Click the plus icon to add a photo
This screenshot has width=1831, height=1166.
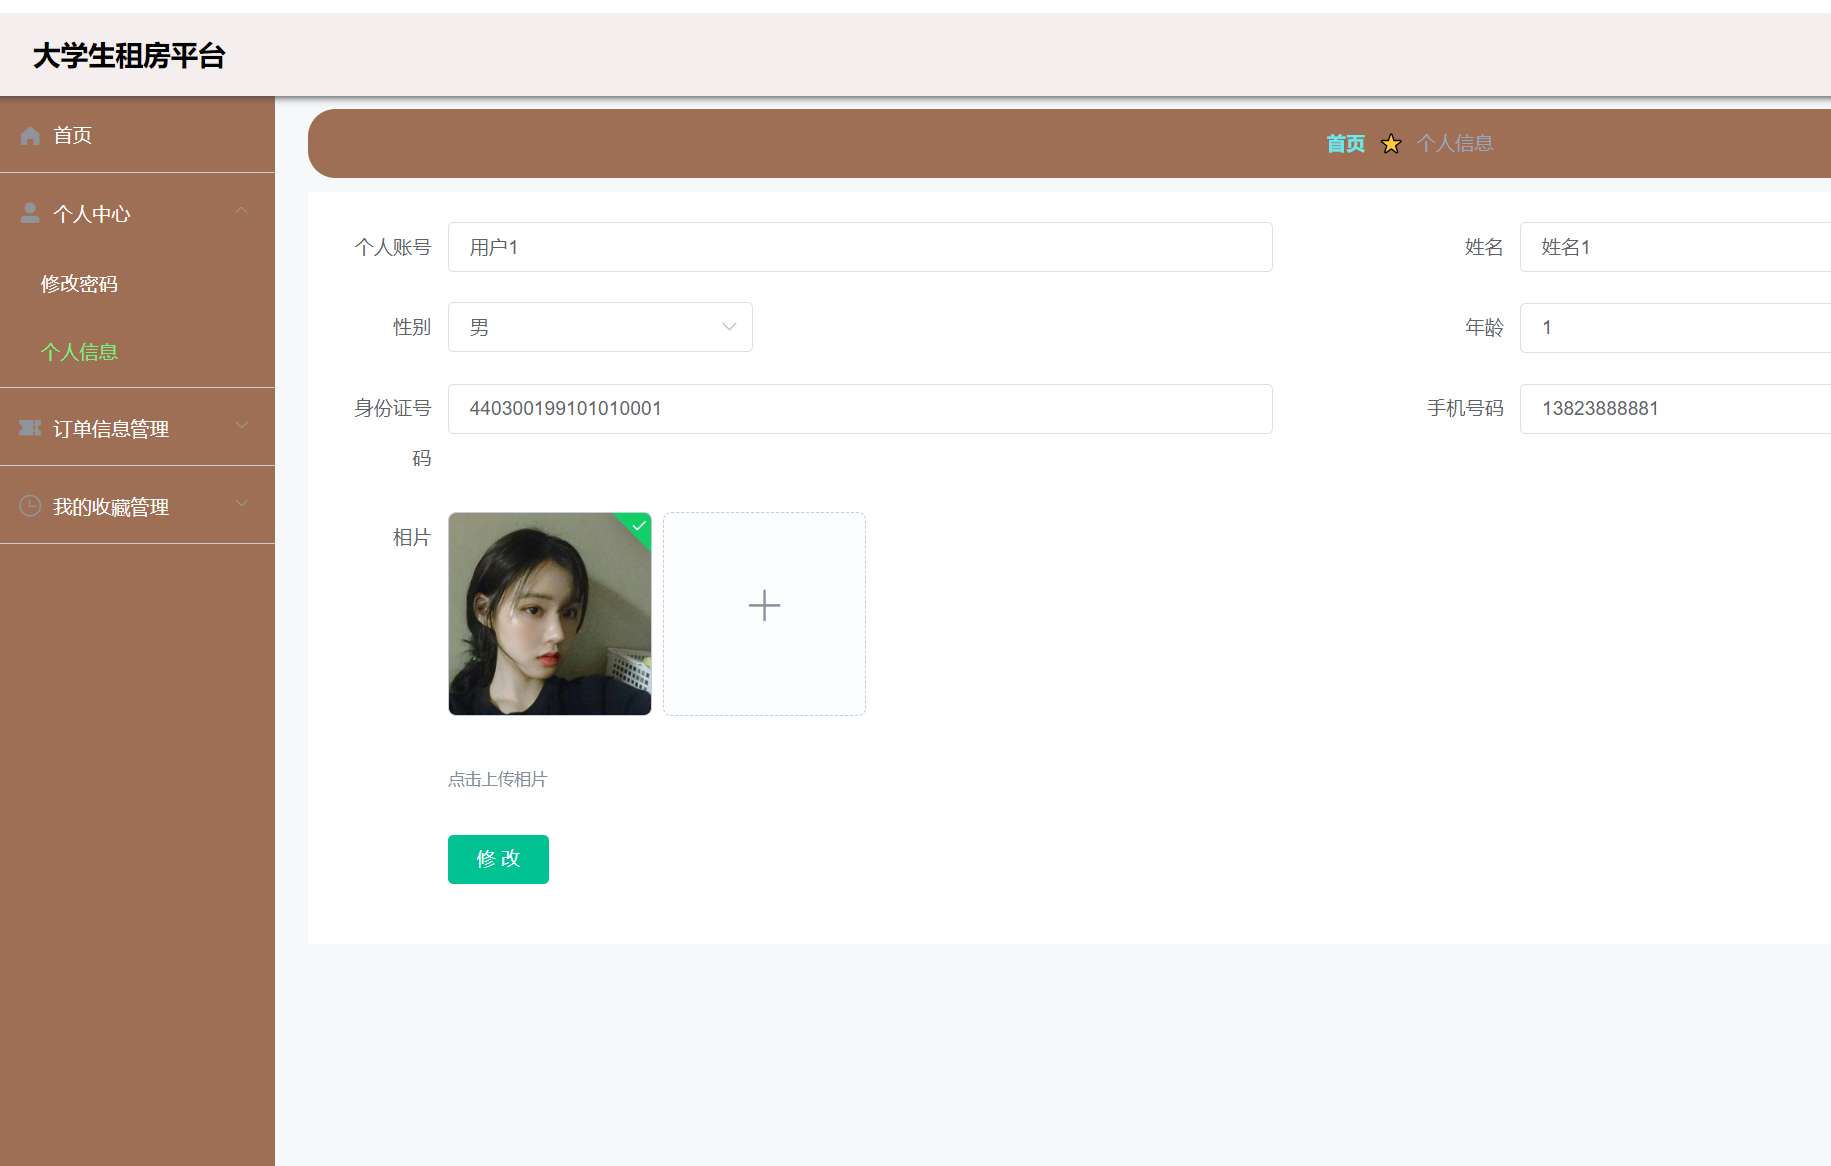[763, 604]
